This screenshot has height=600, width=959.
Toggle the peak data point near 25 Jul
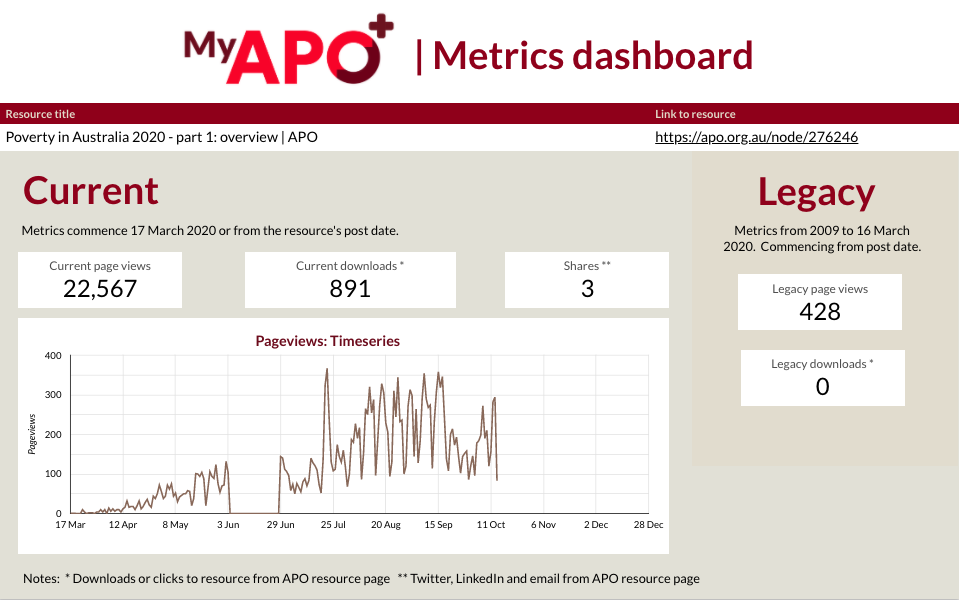pos(326,369)
